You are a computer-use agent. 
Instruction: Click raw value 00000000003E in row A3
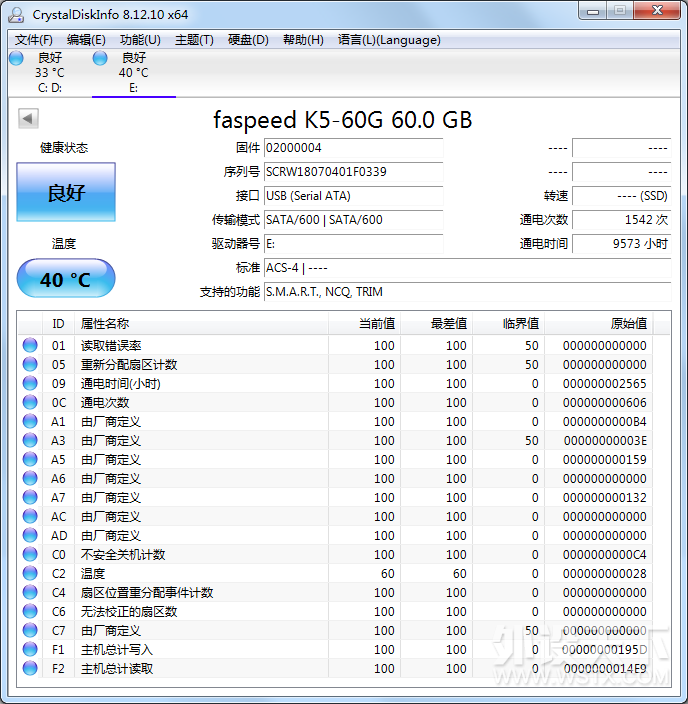(x=604, y=440)
